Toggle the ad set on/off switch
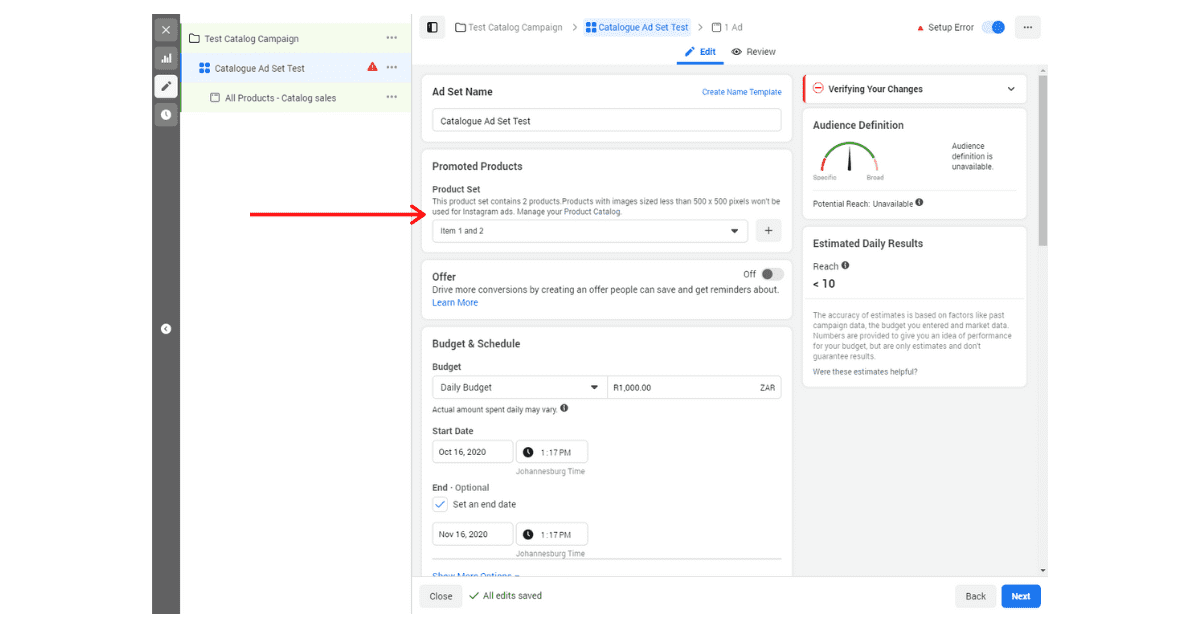 pyautogui.click(x=993, y=27)
